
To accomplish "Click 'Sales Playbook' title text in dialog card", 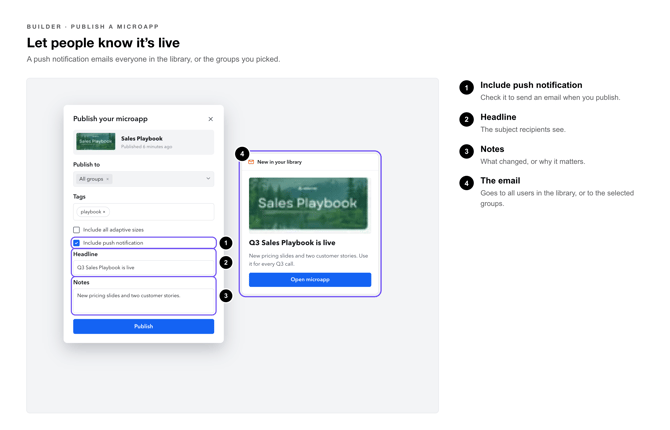I will pyautogui.click(x=142, y=138).
